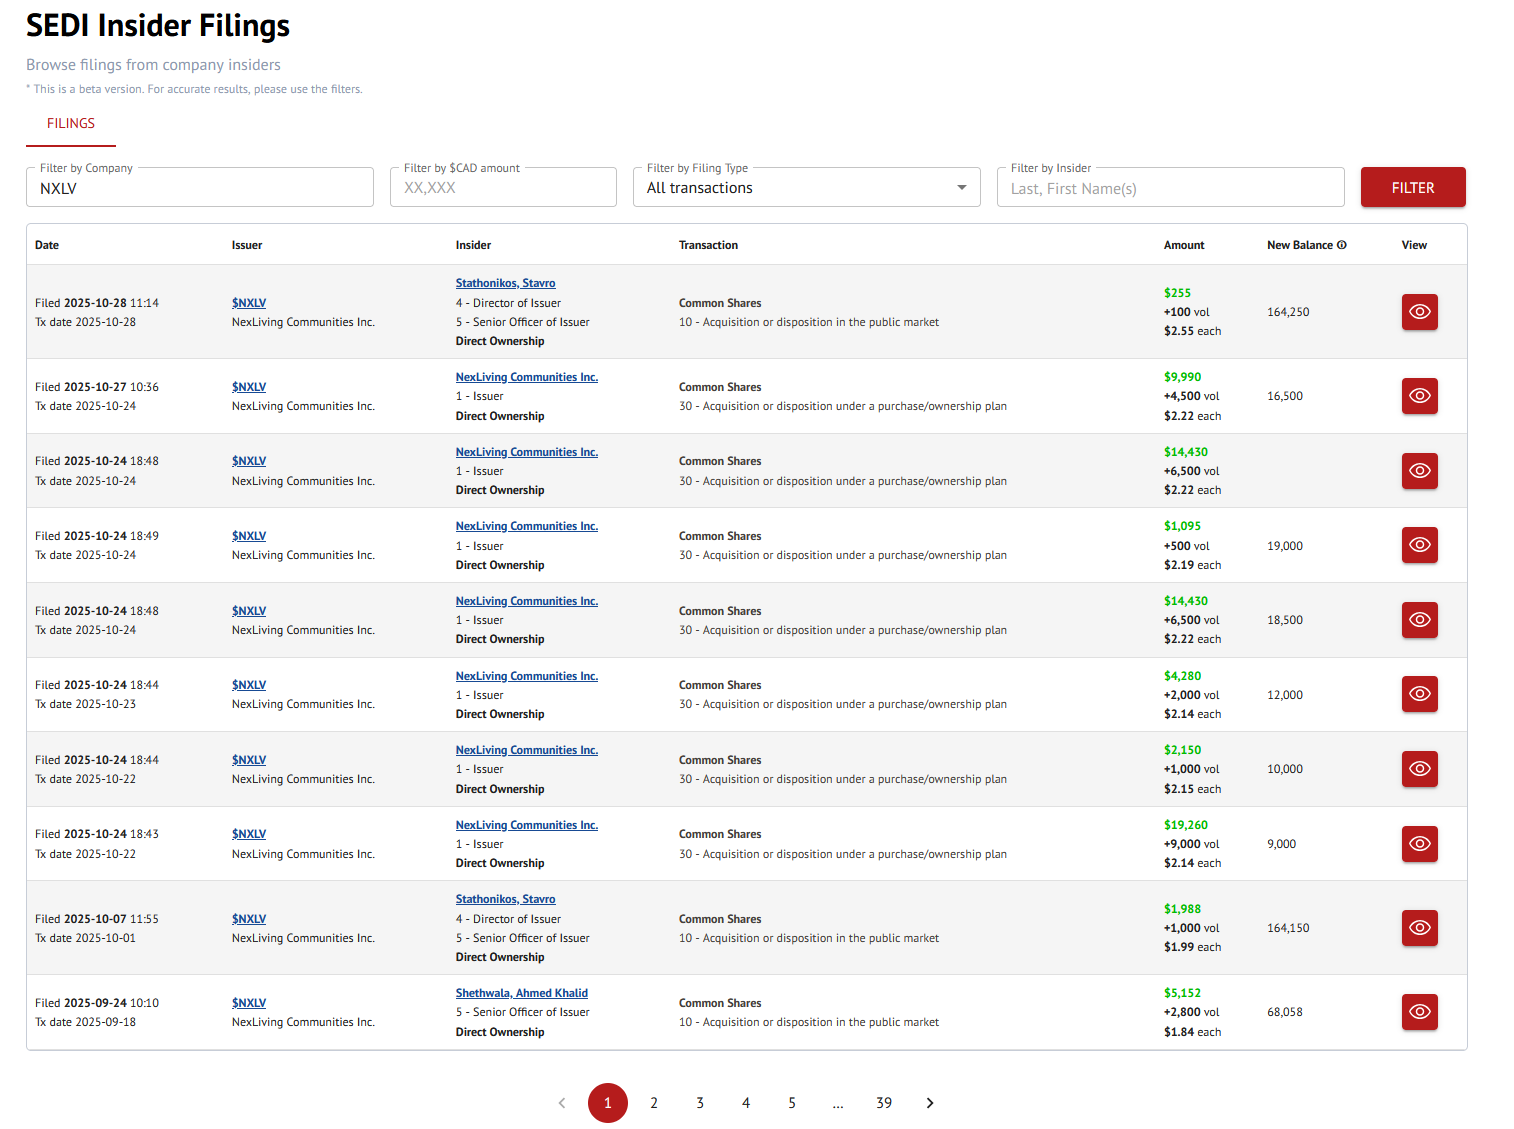This screenshot has width=1514, height=1129.
Task: Click NexLiving Communities Inc. insider link for $1,095
Action: click(x=527, y=527)
